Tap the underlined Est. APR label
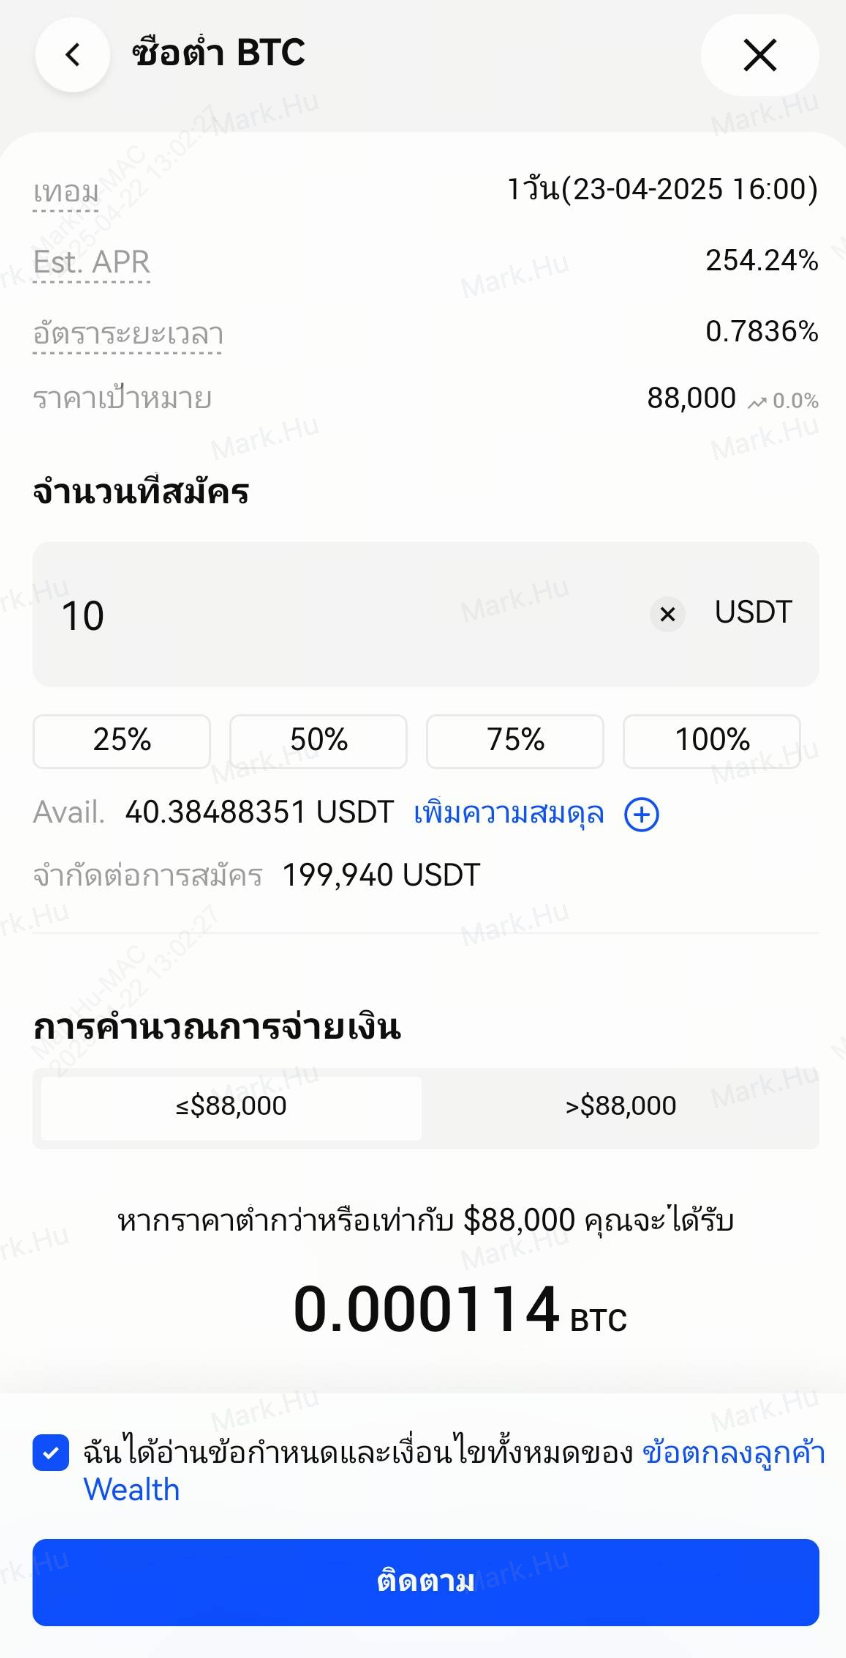The height and width of the screenshot is (1658, 846). (91, 262)
